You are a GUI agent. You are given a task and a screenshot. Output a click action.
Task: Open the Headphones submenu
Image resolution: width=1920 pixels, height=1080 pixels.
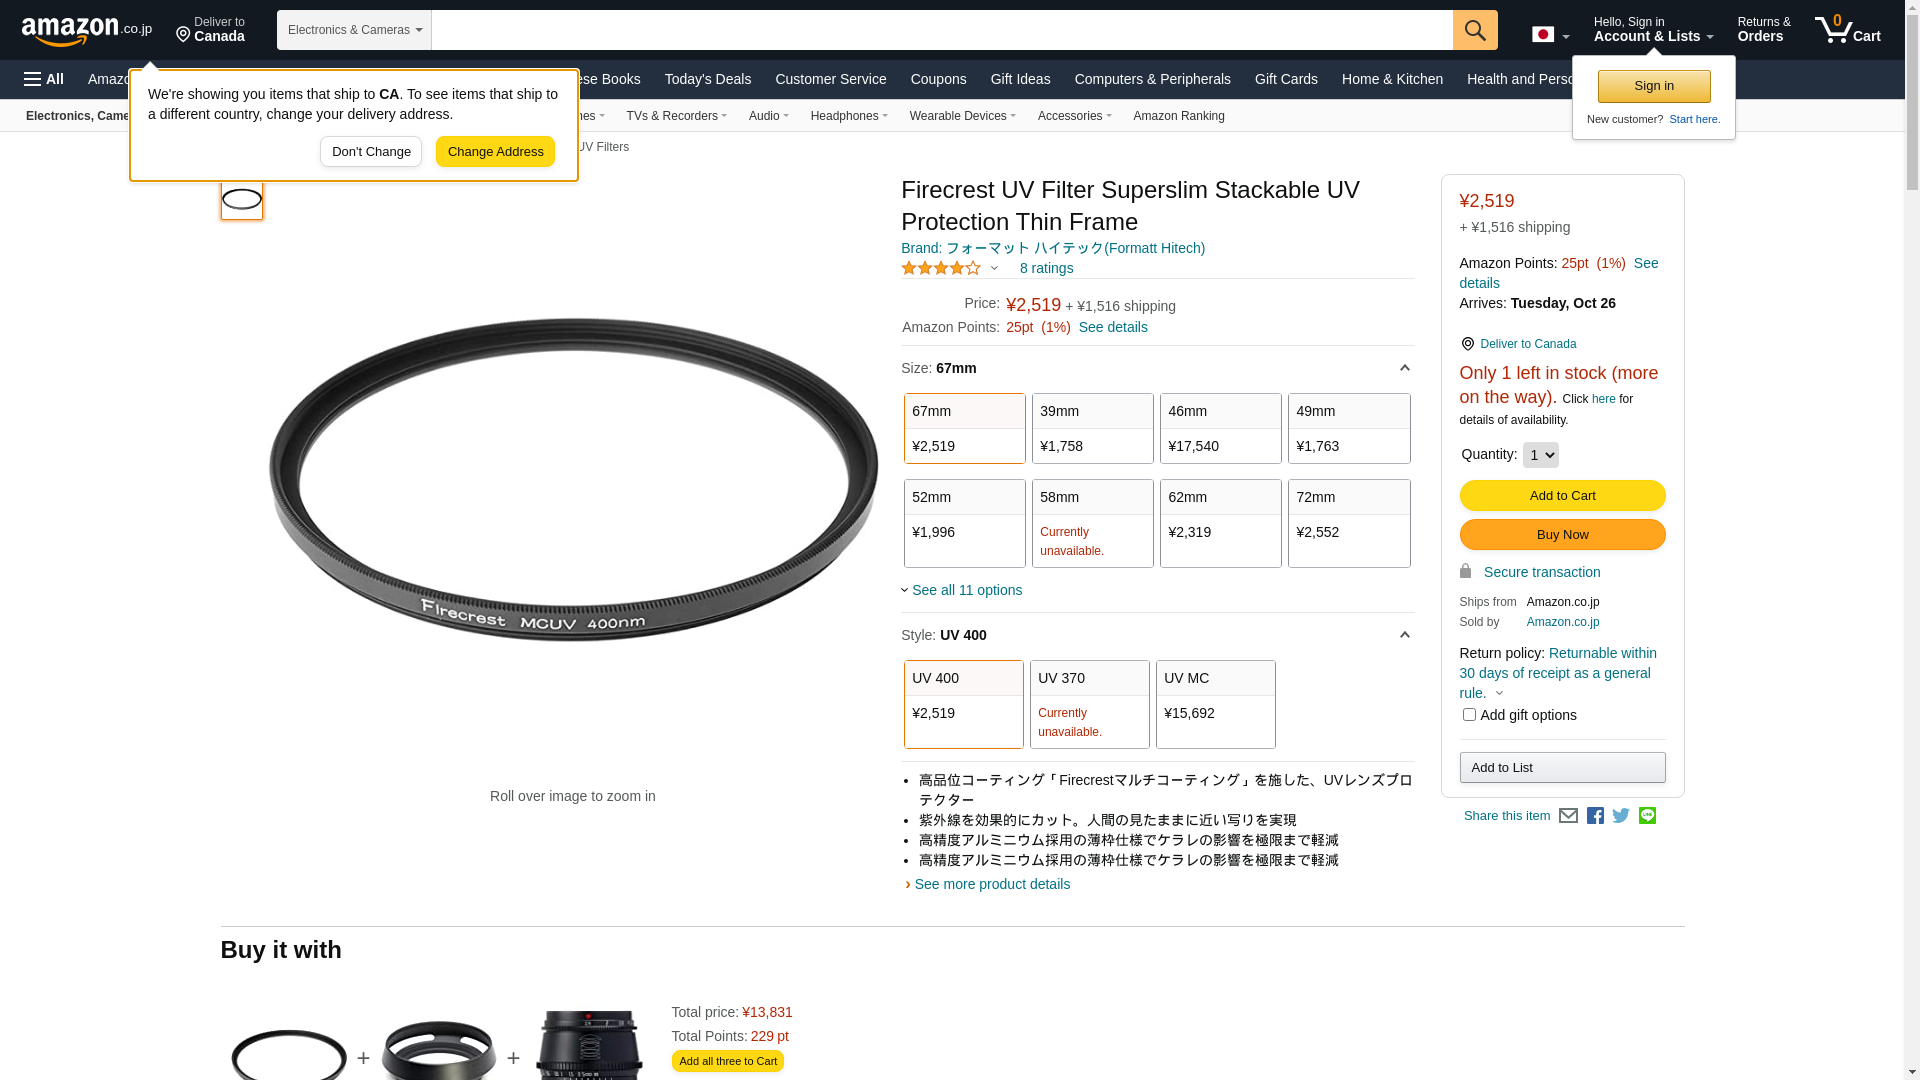point(848,116)
